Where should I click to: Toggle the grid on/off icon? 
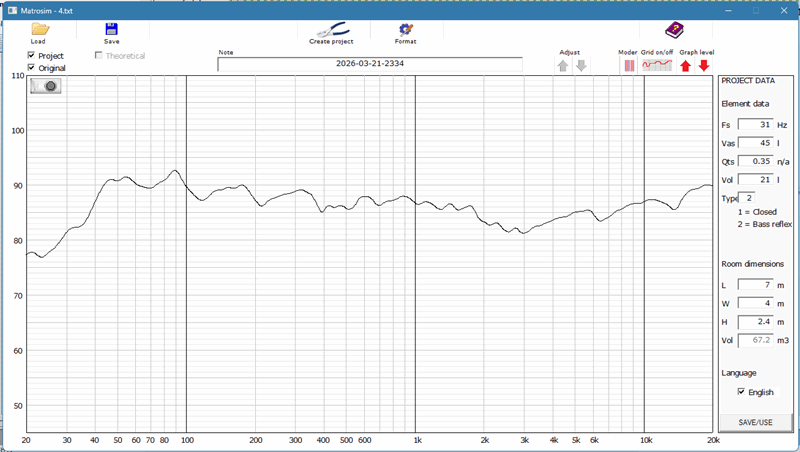656,66
